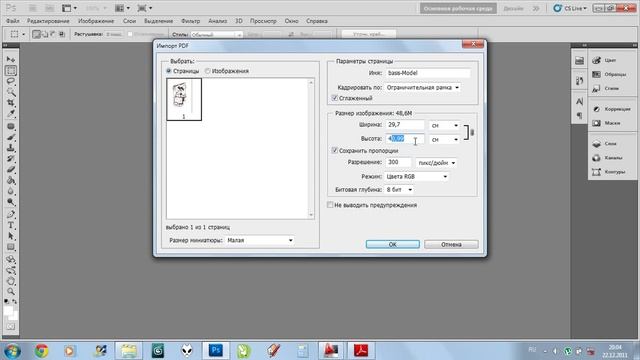640x360 pixels.
Task: Open the Разрешение units dropdown
Action: (436, 163)
